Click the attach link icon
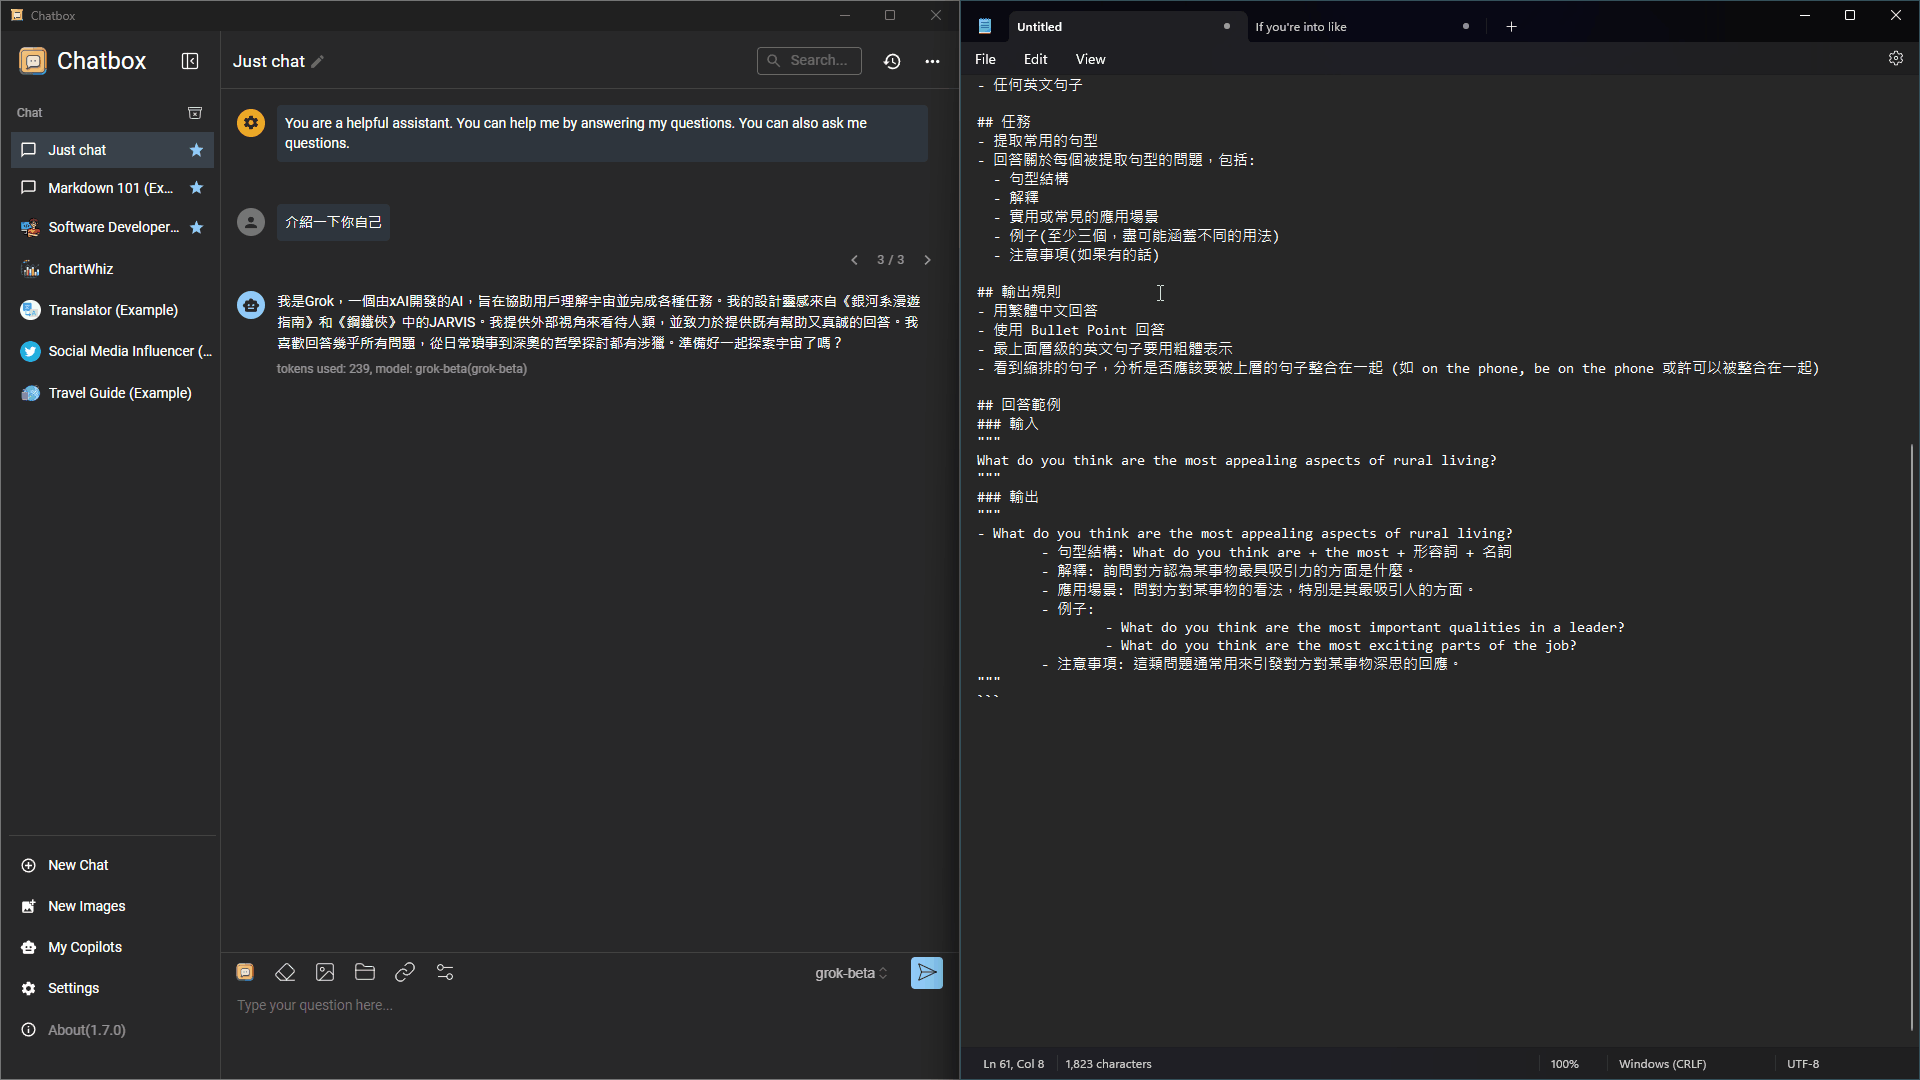 point(405,972)
